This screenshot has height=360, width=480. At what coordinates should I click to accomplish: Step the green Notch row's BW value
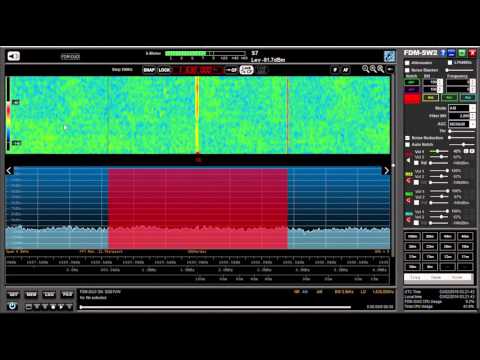pos(440,82)
